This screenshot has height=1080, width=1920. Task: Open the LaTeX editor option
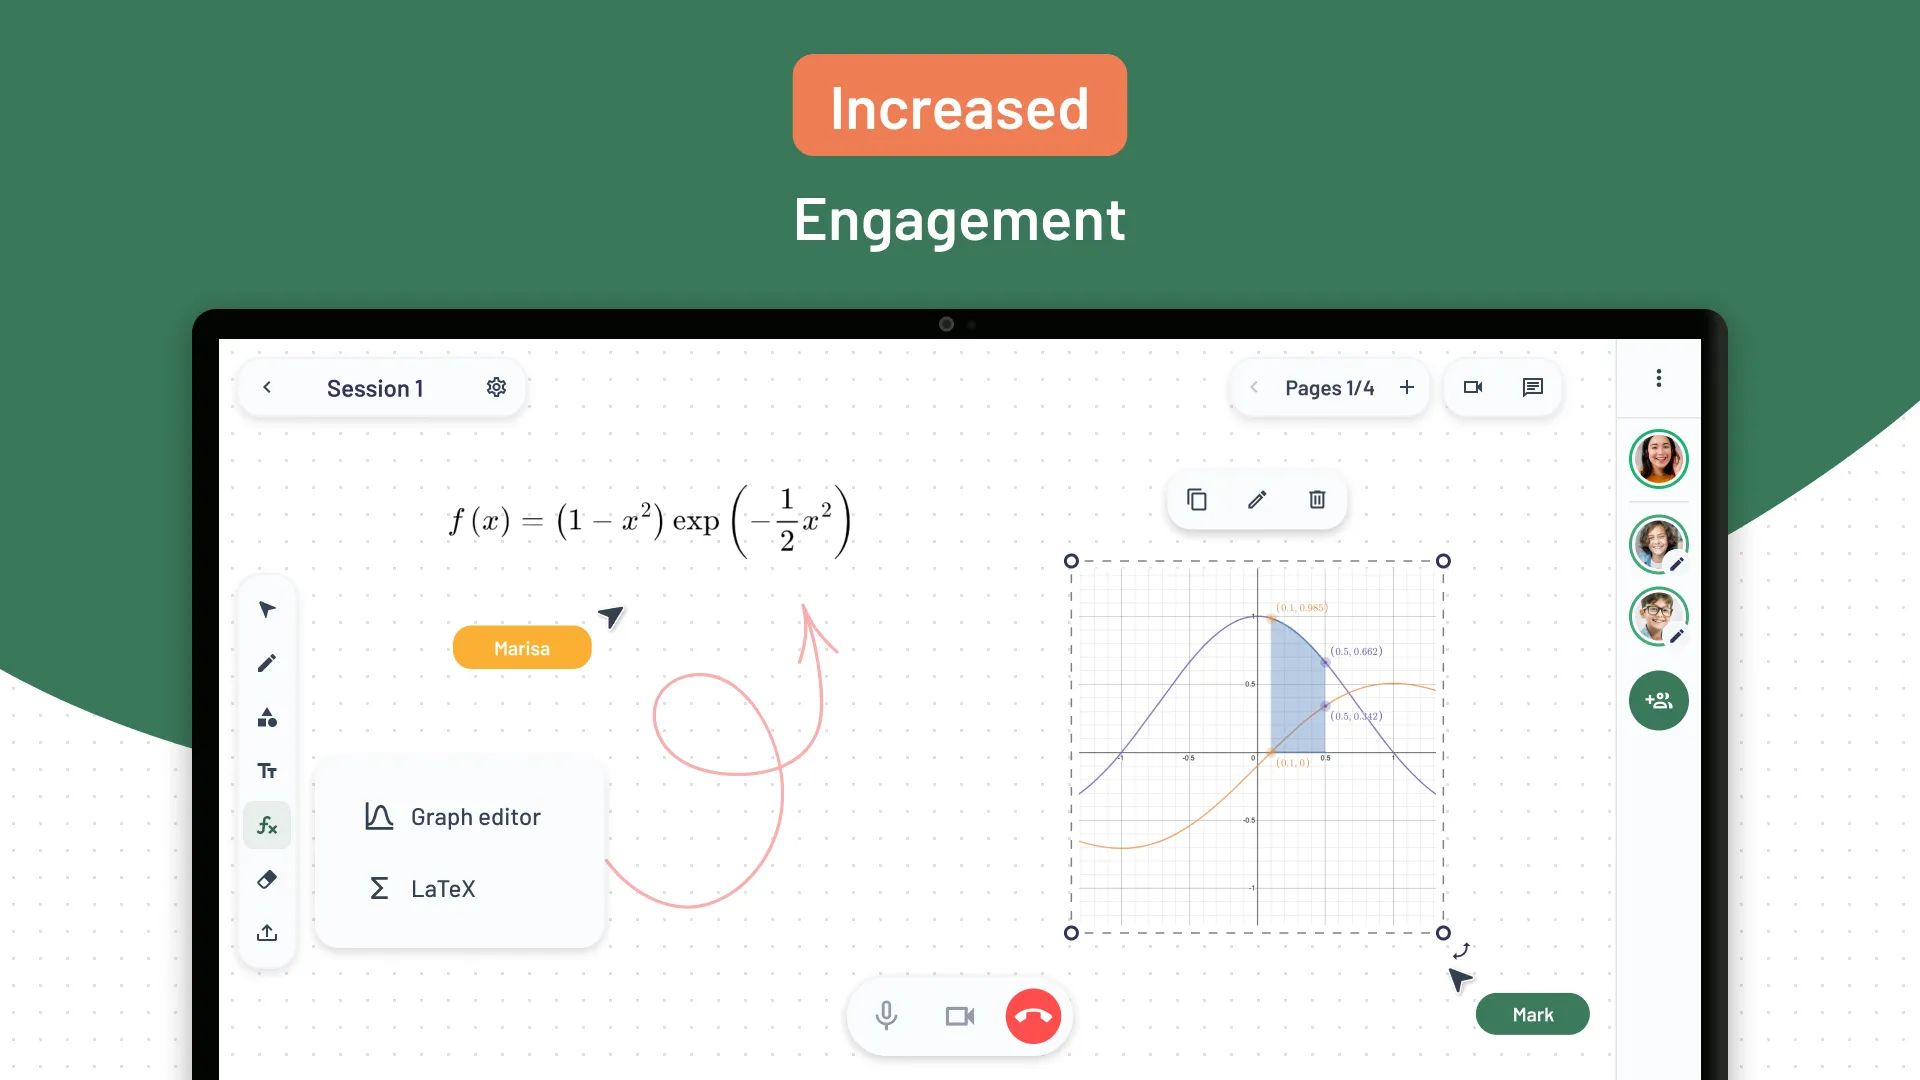coord(443,886)
